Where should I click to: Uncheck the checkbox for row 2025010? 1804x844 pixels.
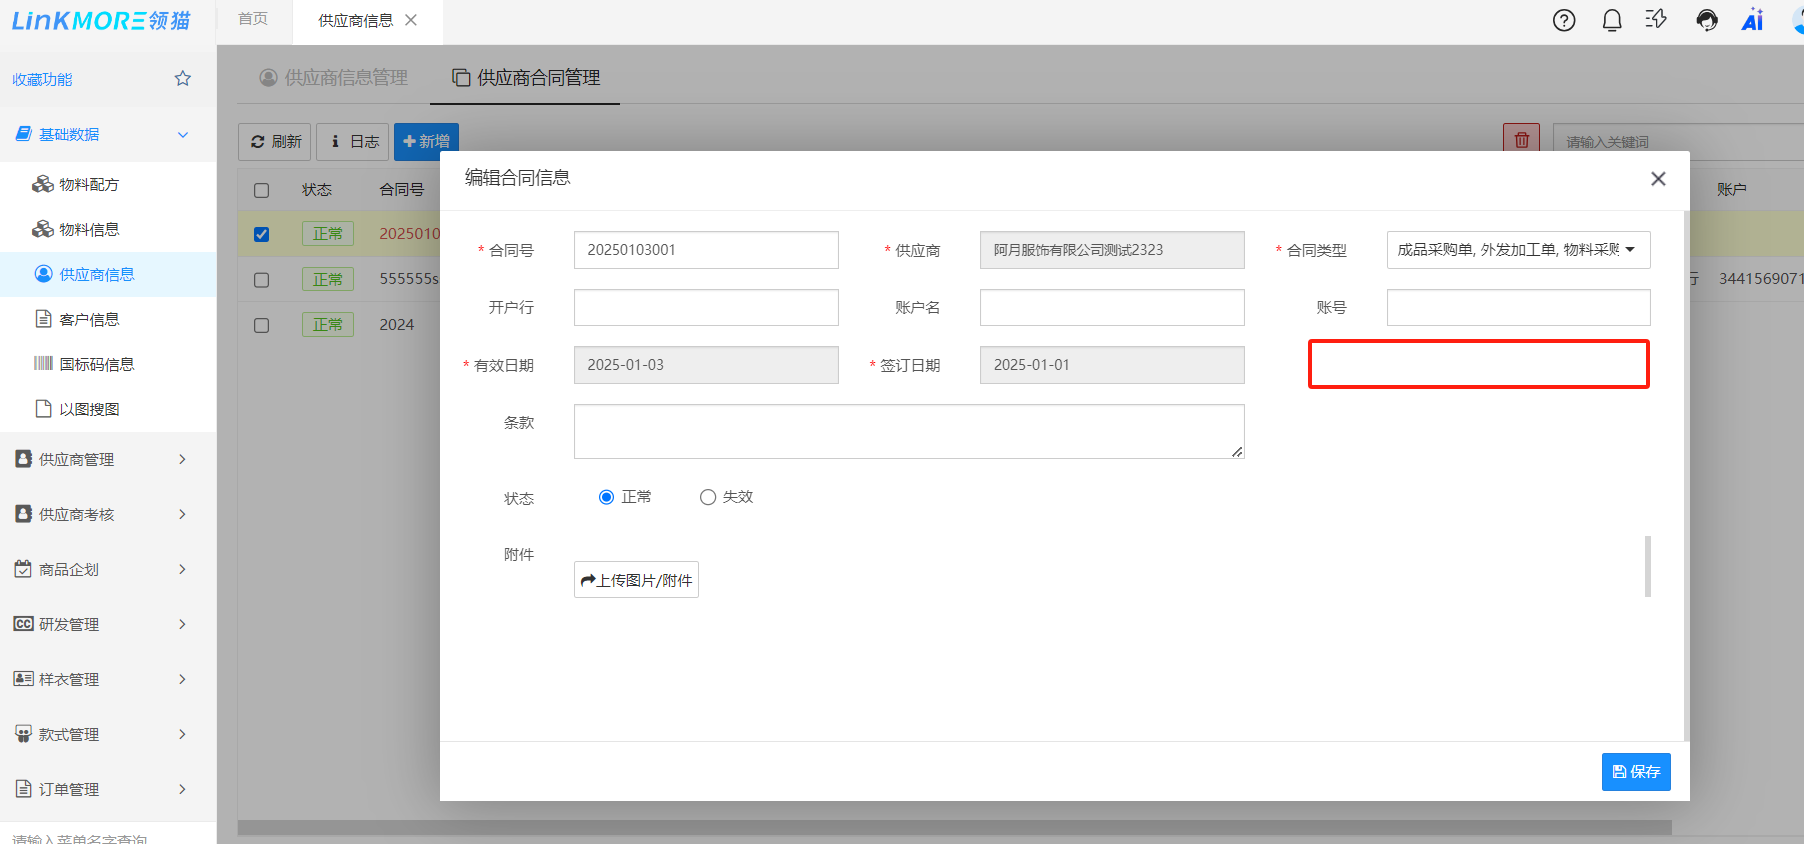pyautogui.click(x=262, y=234)
